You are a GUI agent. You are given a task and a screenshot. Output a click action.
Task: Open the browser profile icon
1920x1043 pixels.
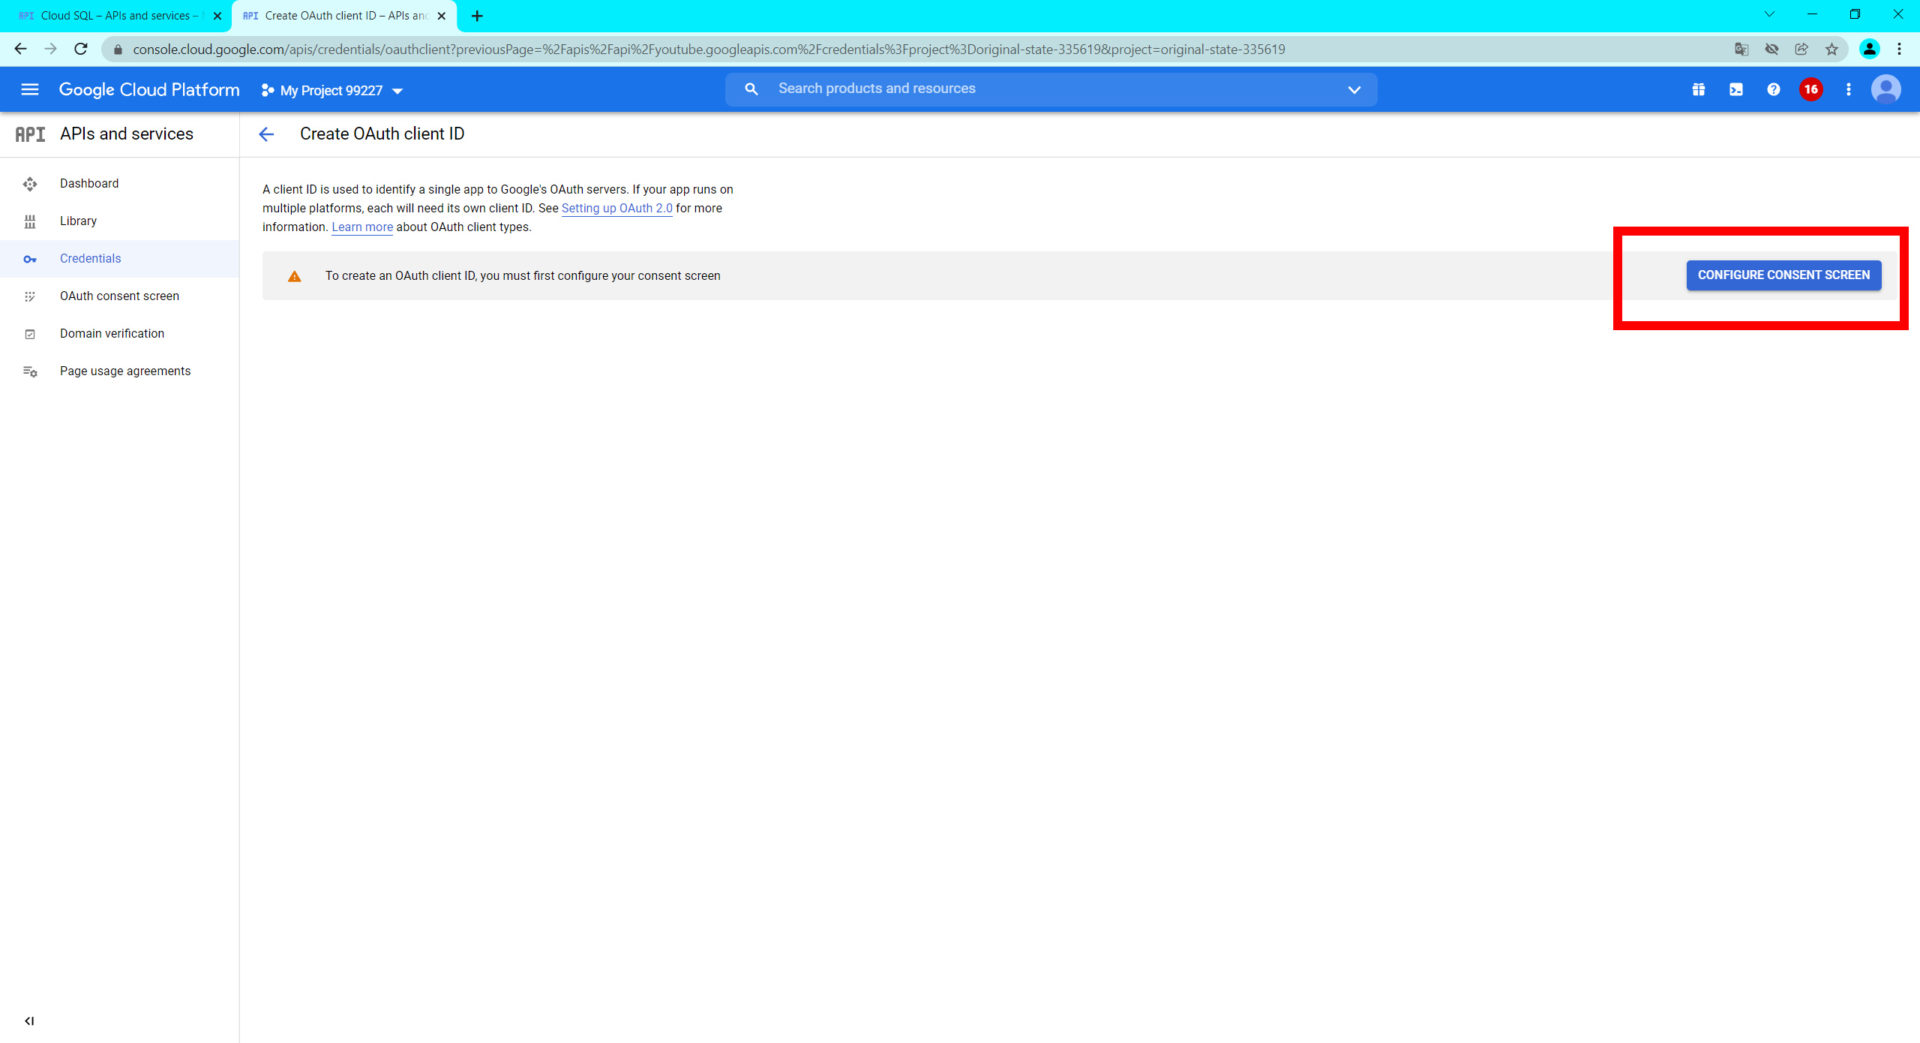tap(1869, 49)
